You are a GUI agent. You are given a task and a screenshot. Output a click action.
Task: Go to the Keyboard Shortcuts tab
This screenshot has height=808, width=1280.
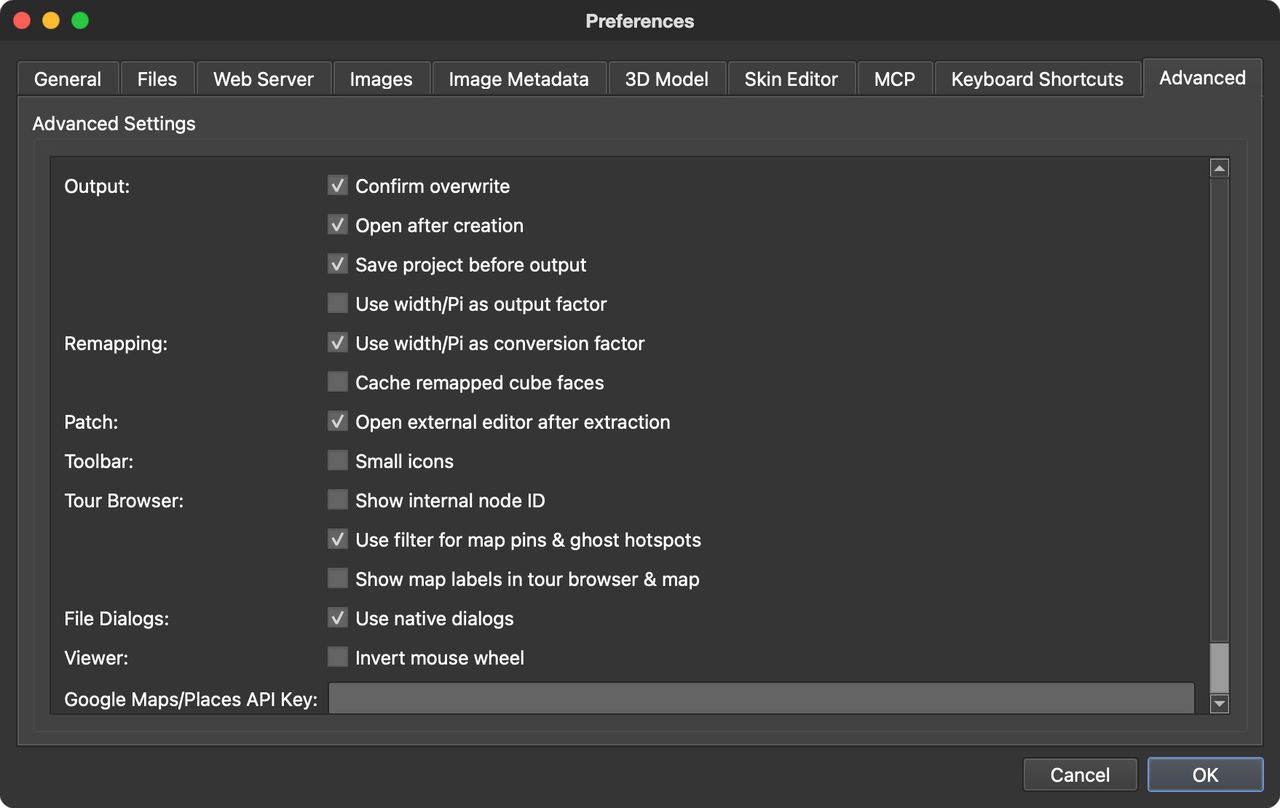point(1038,79)
